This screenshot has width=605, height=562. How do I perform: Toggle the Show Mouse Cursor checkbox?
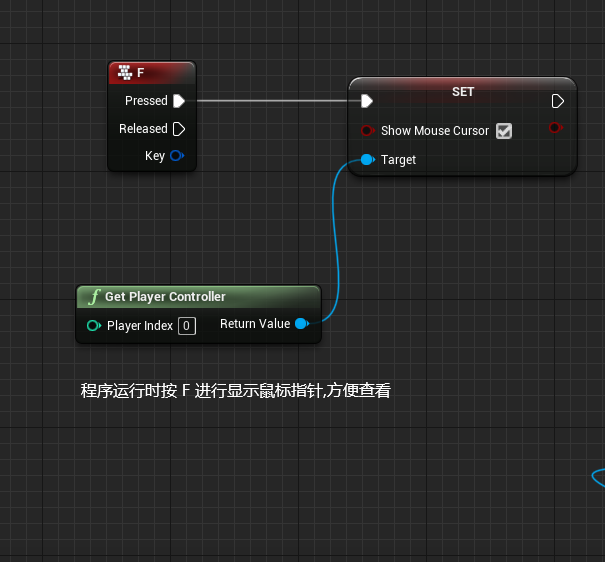(504, 131)
